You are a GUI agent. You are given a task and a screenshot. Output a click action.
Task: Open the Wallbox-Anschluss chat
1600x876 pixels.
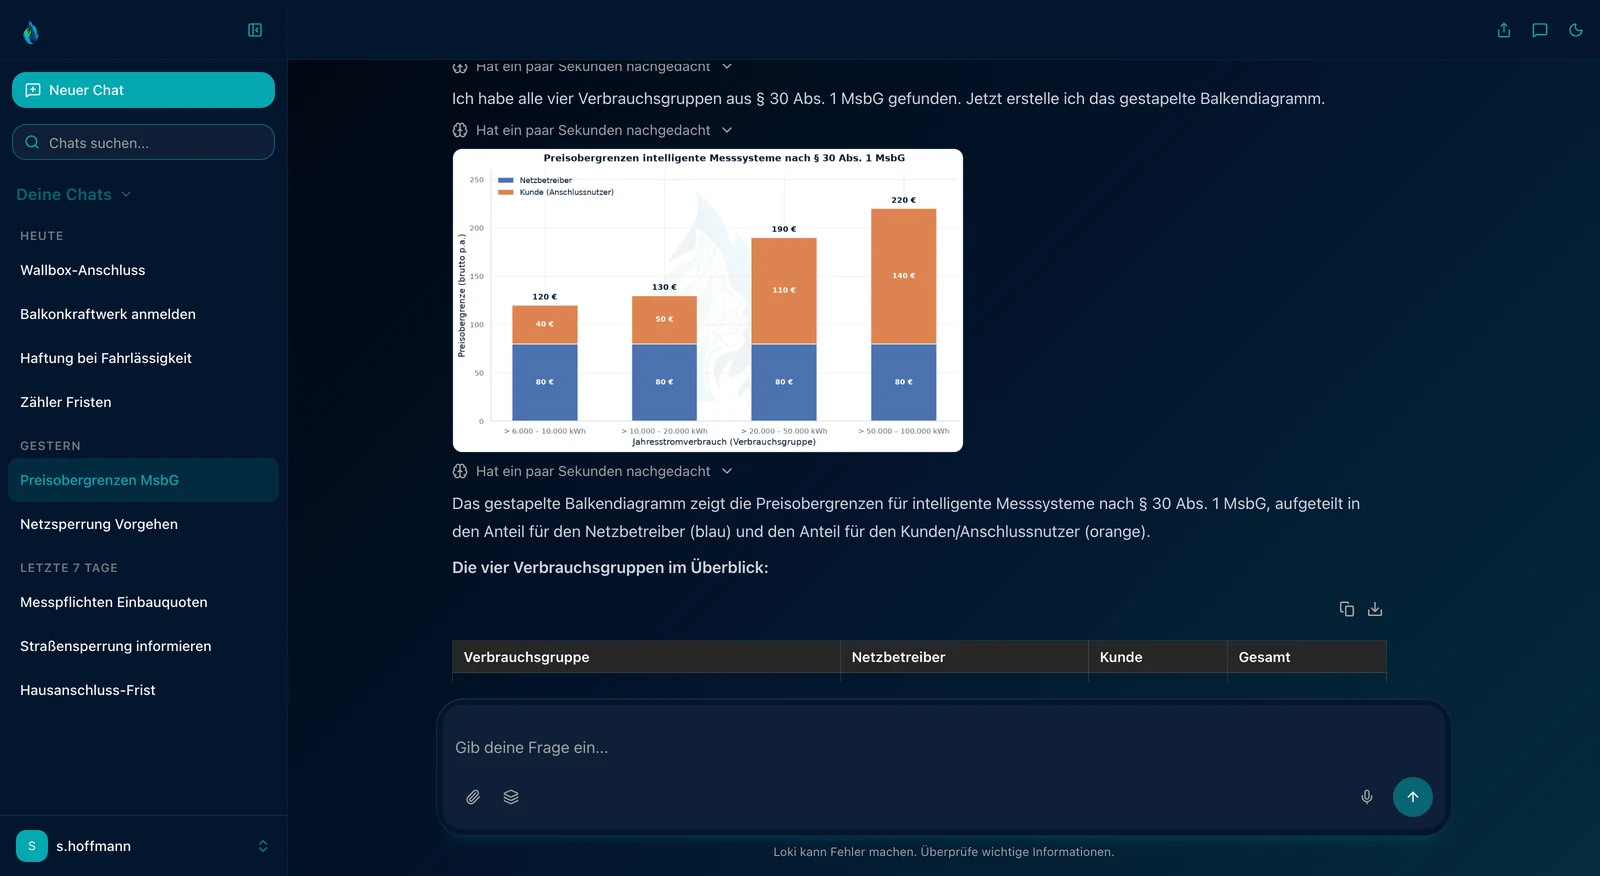143,270
